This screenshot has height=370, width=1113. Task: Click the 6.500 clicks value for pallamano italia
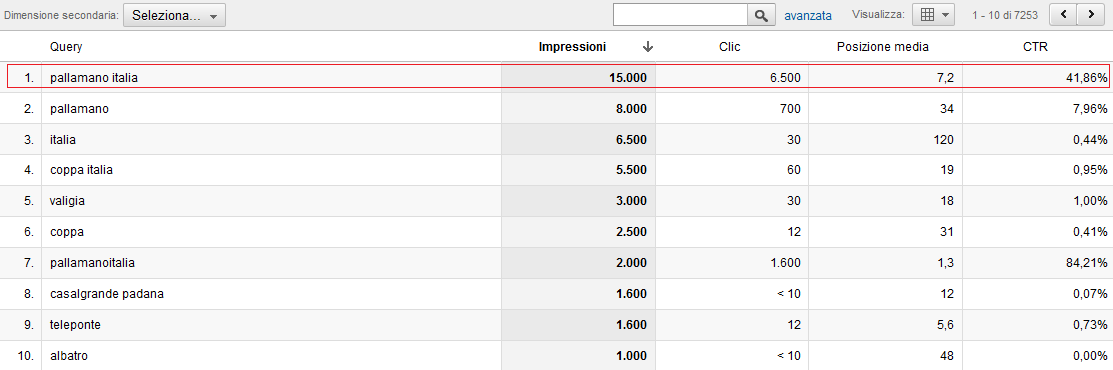coord(785,77)
